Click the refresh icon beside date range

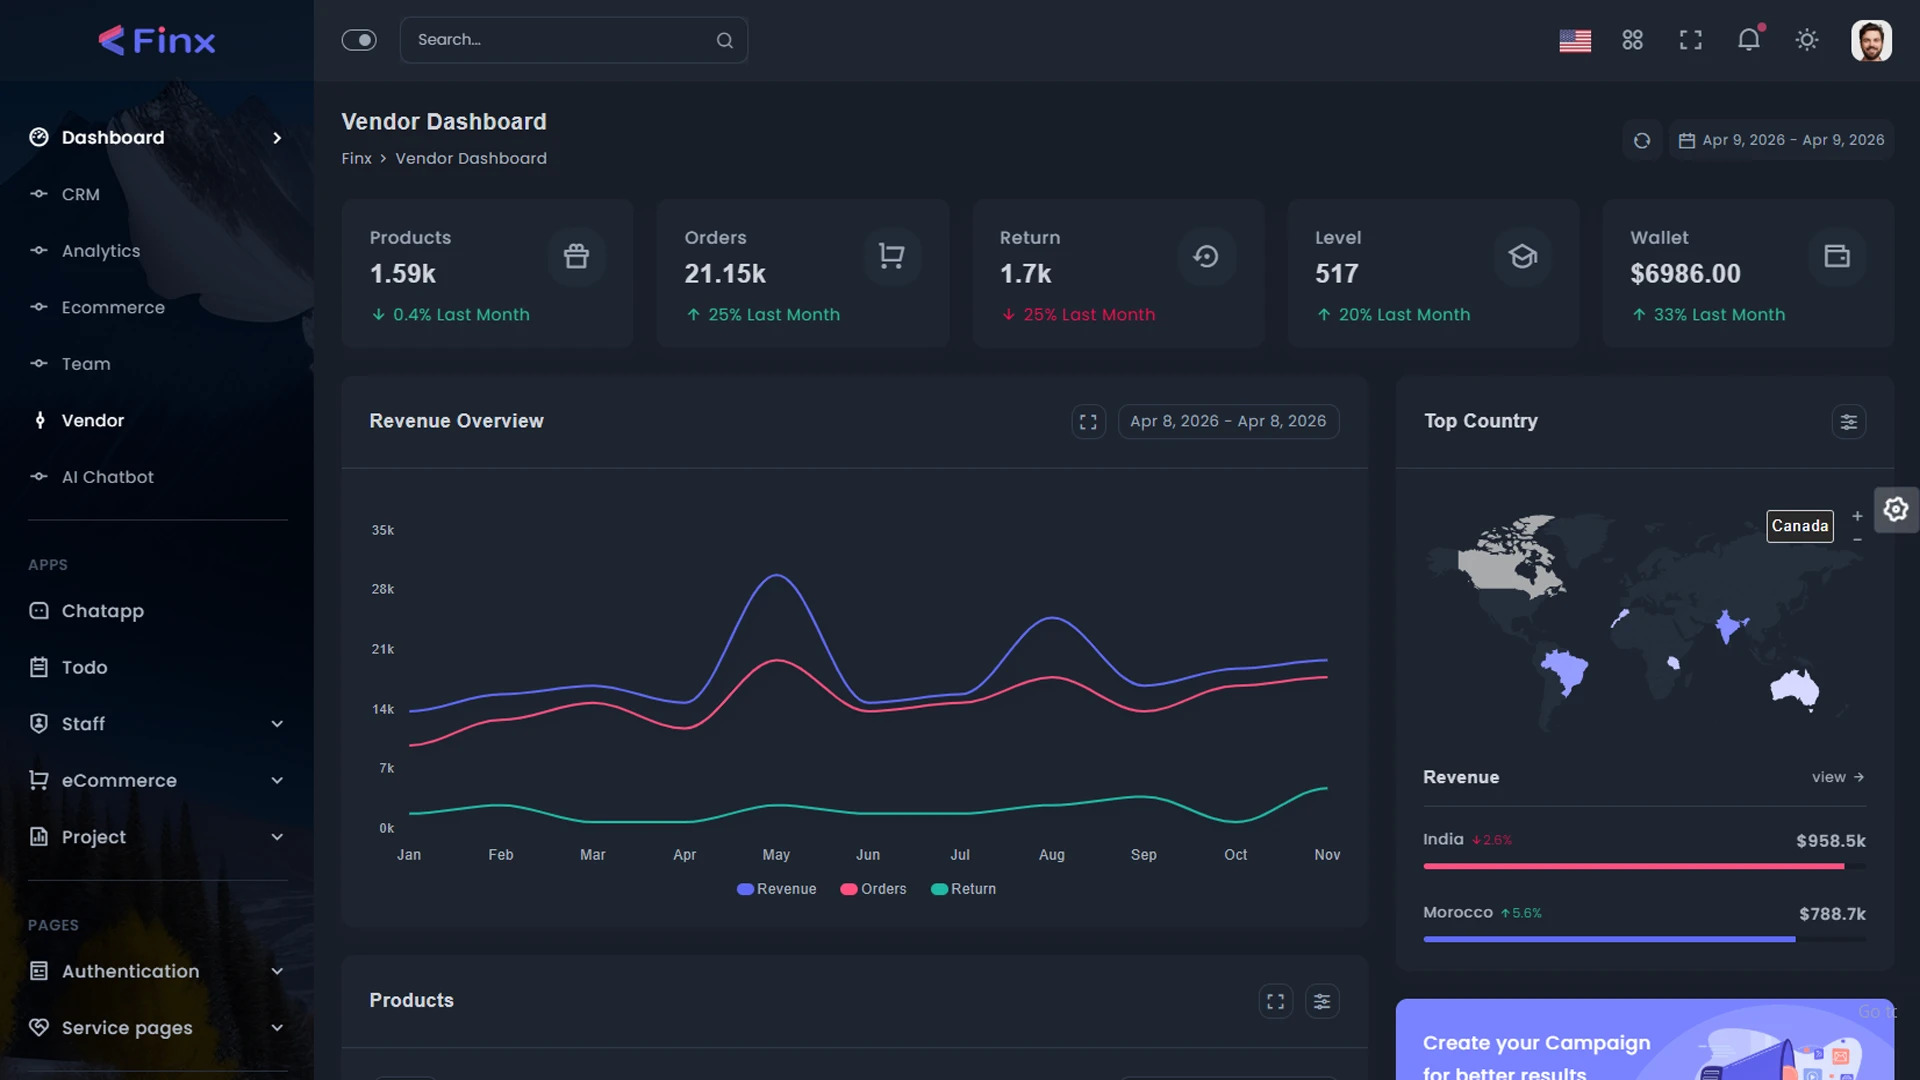(x=1642, y=140)
